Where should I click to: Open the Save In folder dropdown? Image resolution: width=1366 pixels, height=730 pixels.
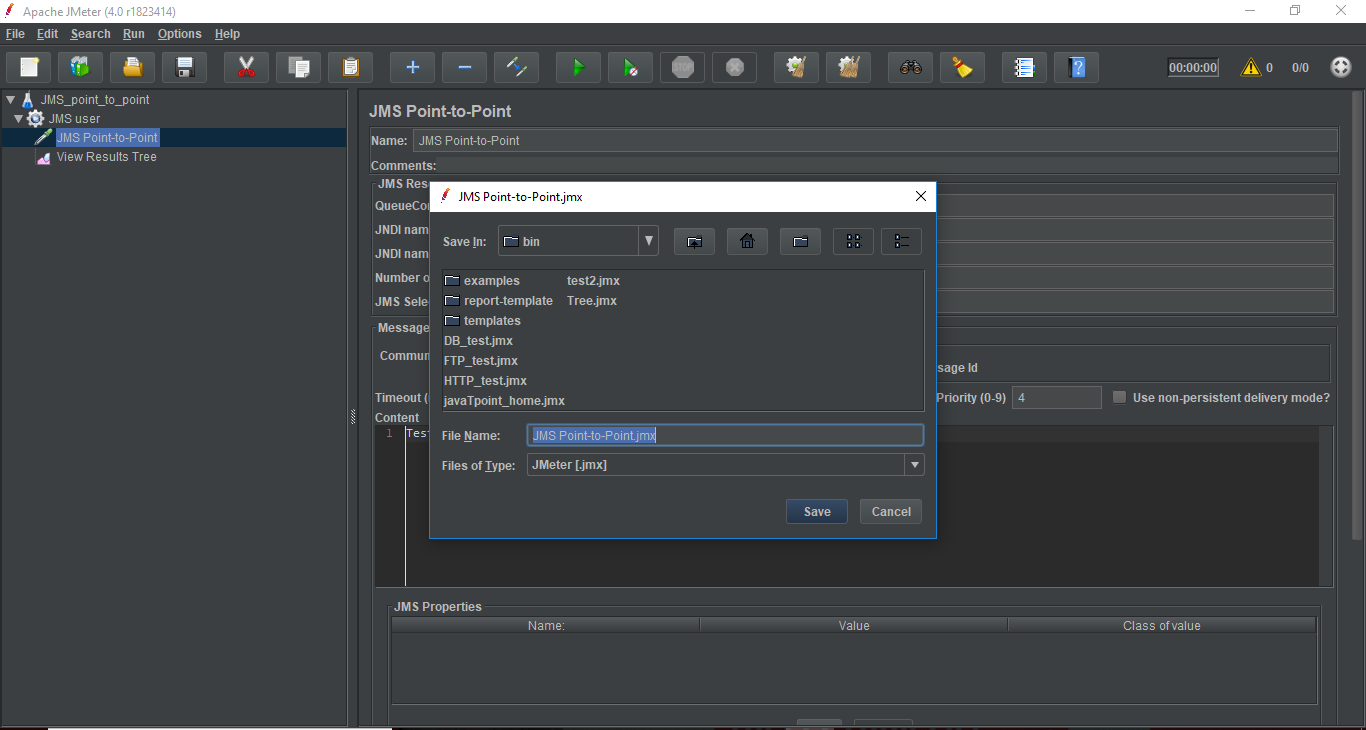649,241
